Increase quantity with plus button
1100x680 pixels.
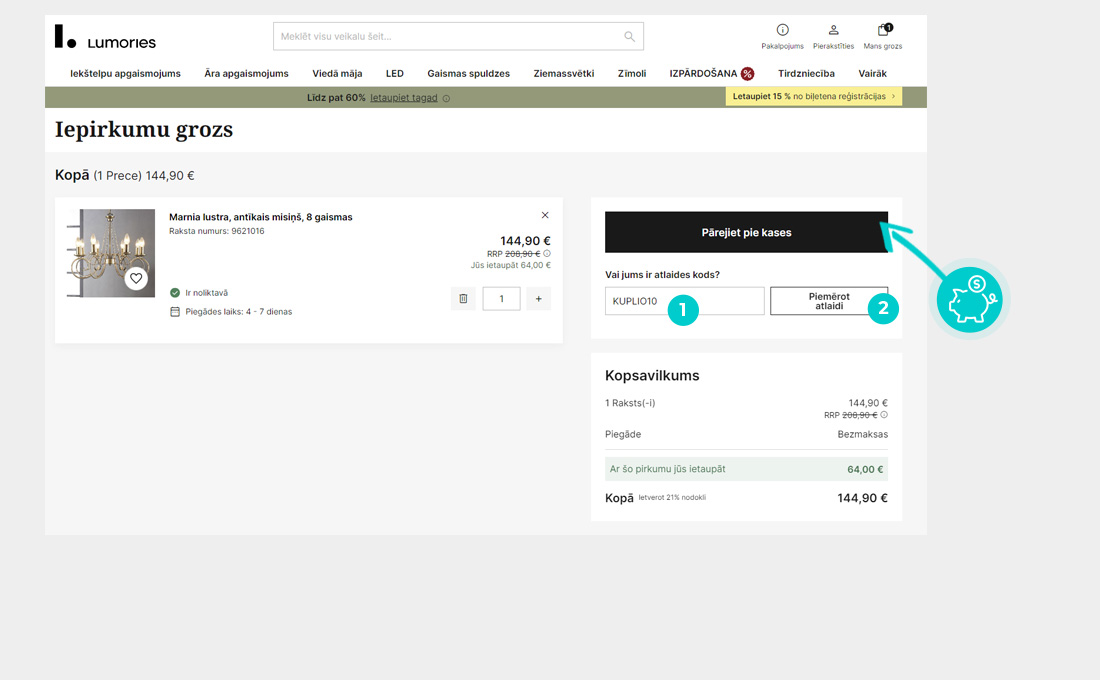[x=538, y=298]
